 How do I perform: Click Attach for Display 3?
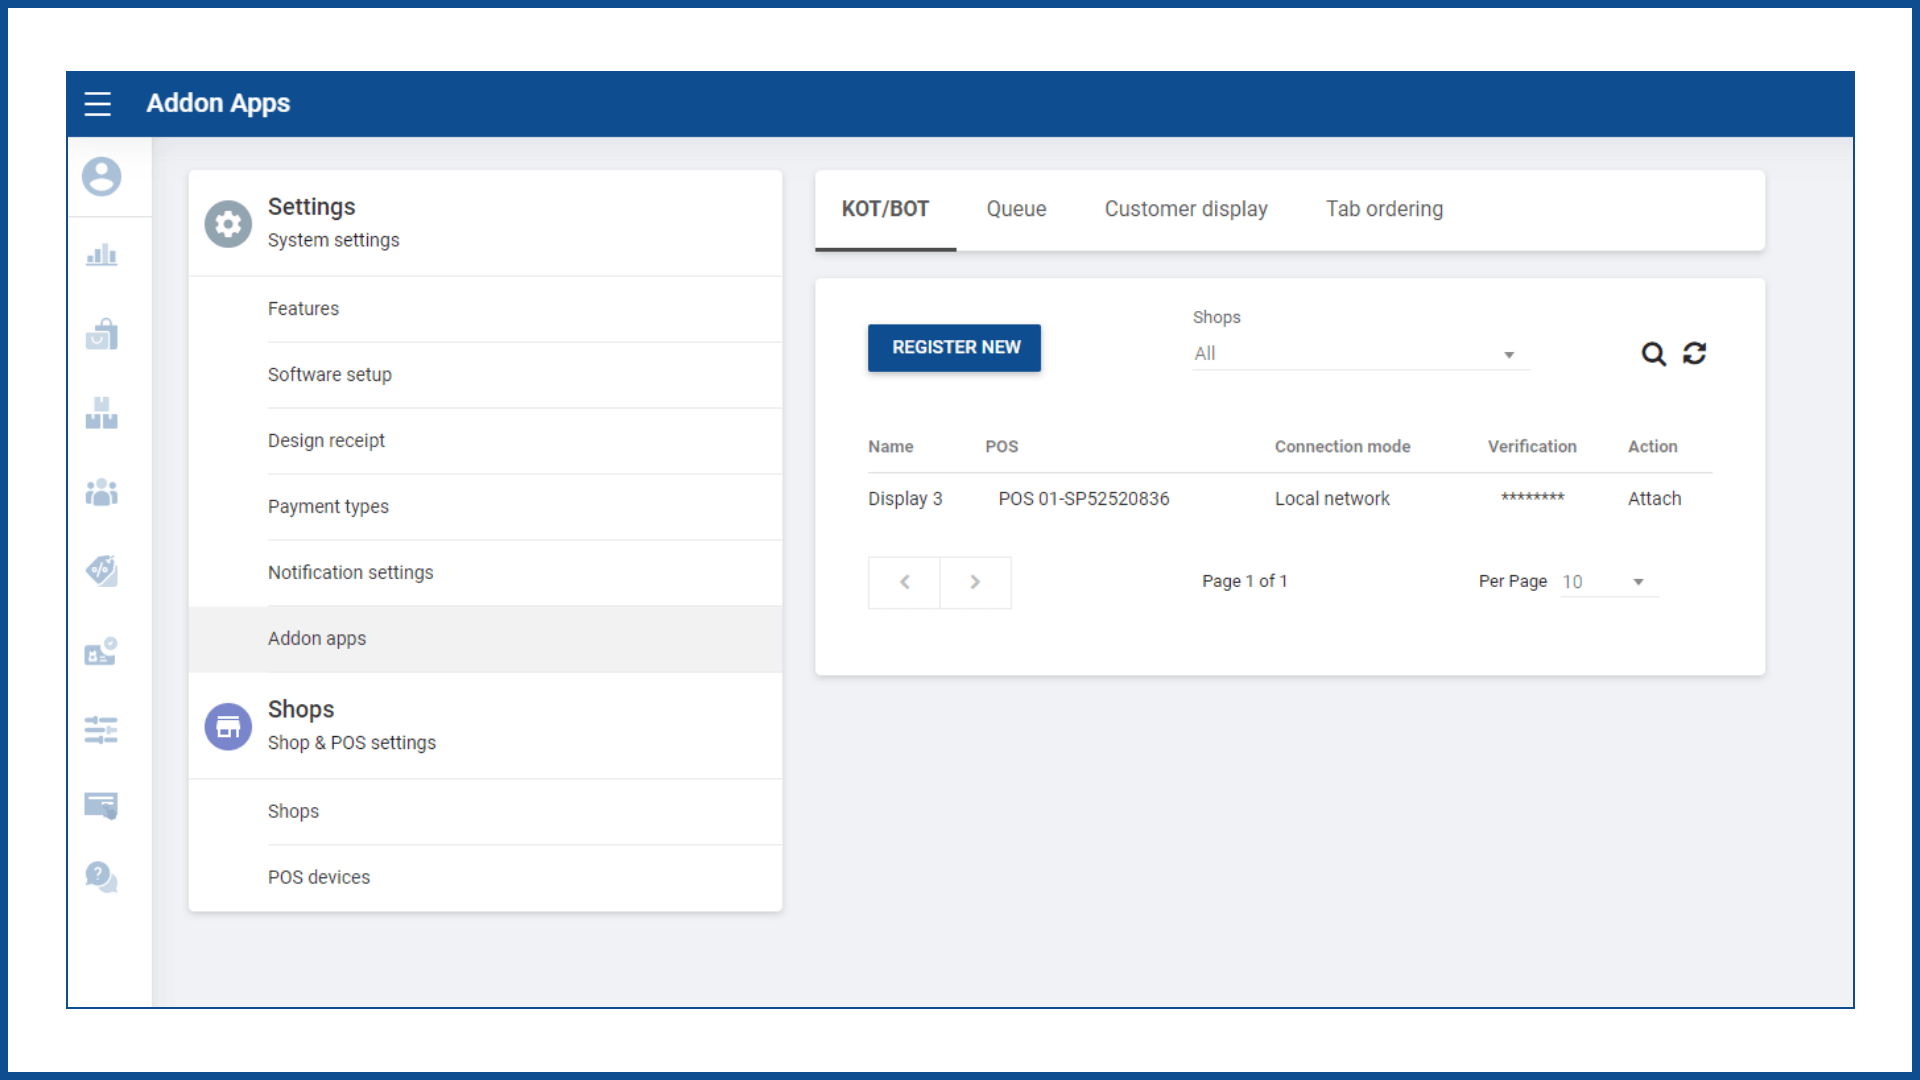pos(1654,499)
